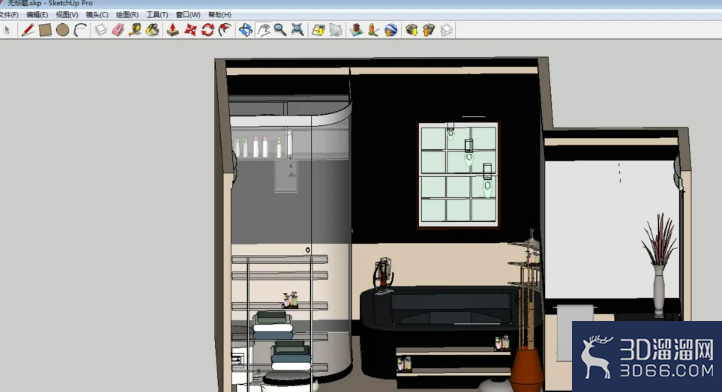Open the 文件(F) menu
The image size is (722, 392).
tap(8, 15)
